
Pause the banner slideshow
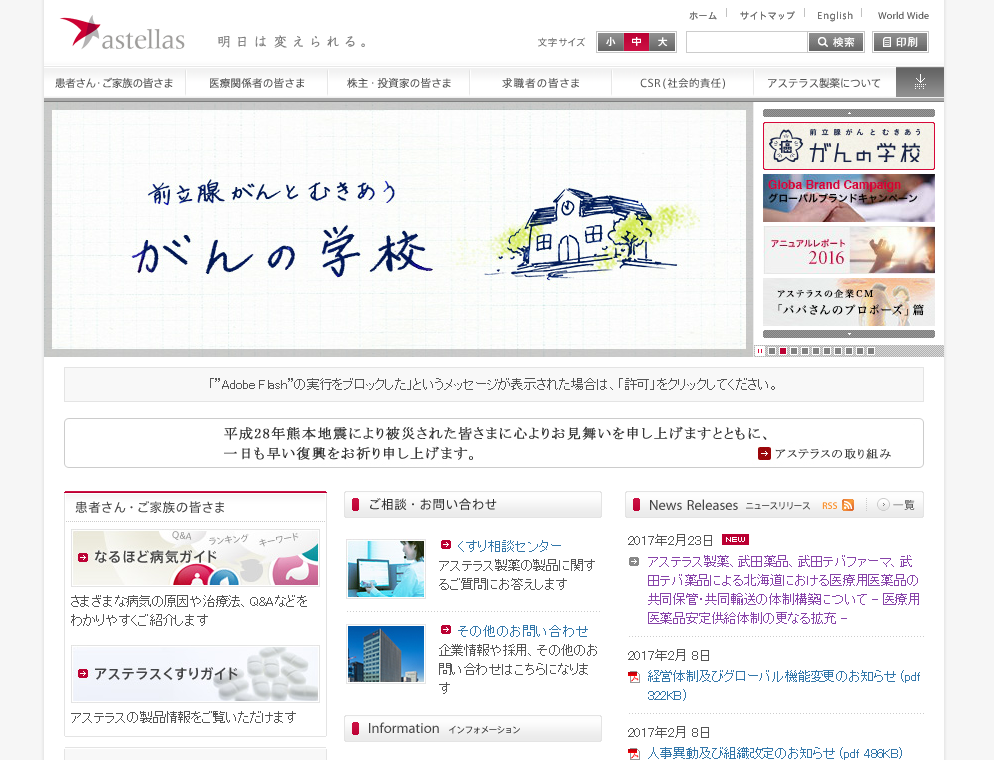[x=759, y=351]
